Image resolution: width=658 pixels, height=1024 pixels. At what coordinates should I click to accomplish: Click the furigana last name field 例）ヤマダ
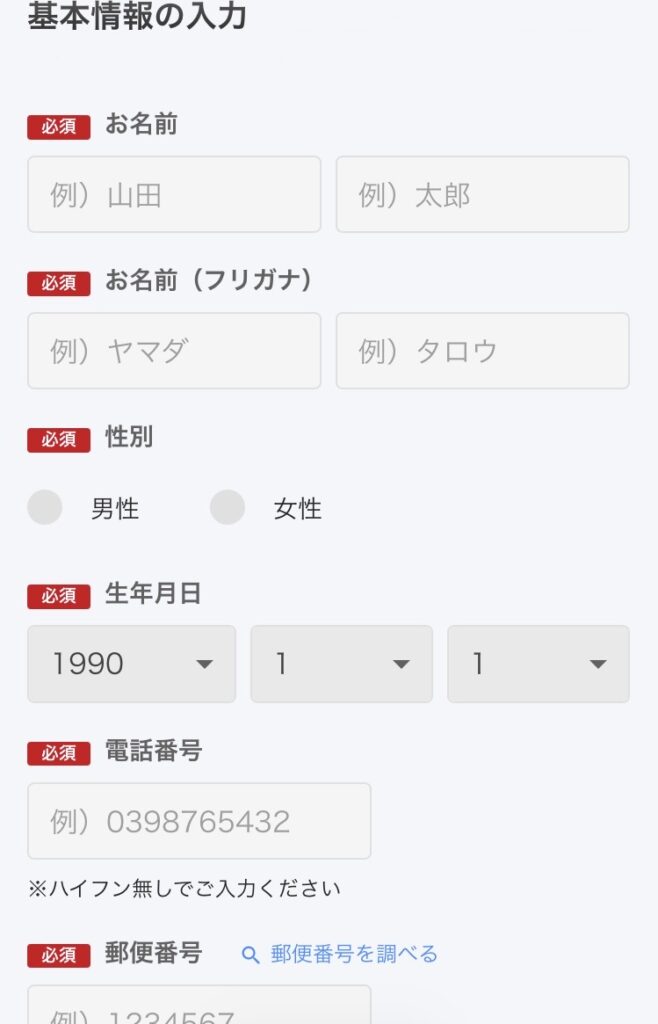(174, 351)
